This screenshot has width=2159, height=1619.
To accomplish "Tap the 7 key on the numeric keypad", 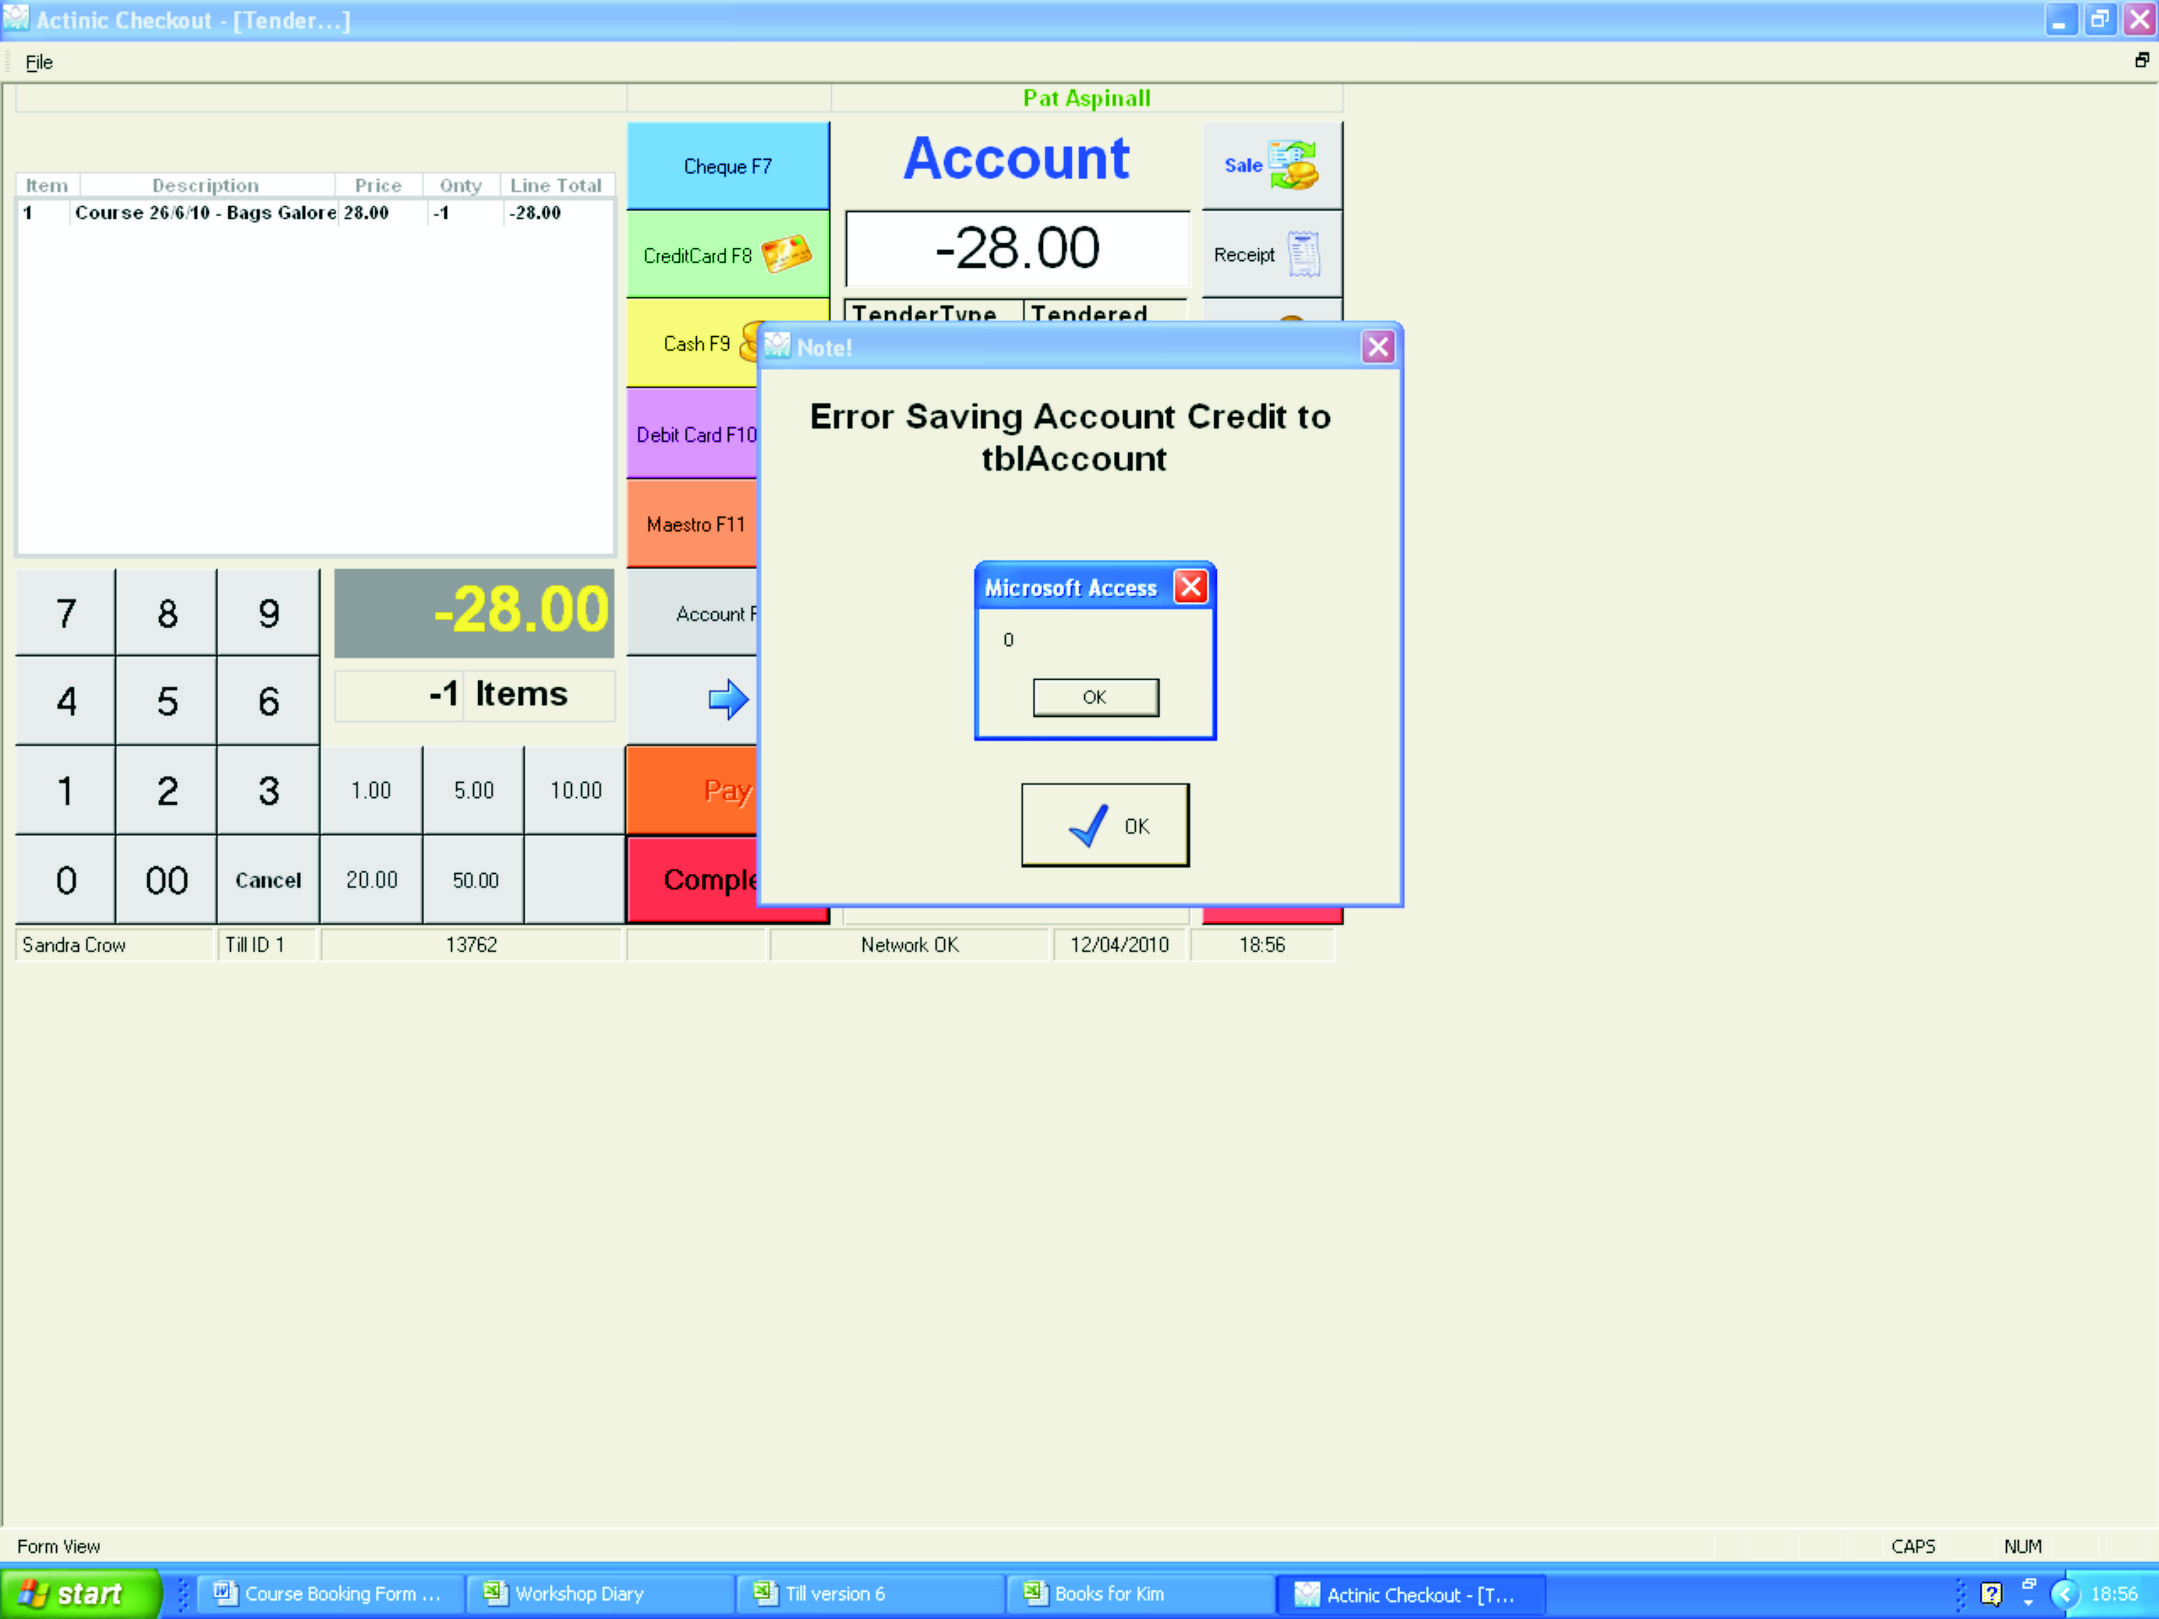I will (x=66, y=613).
